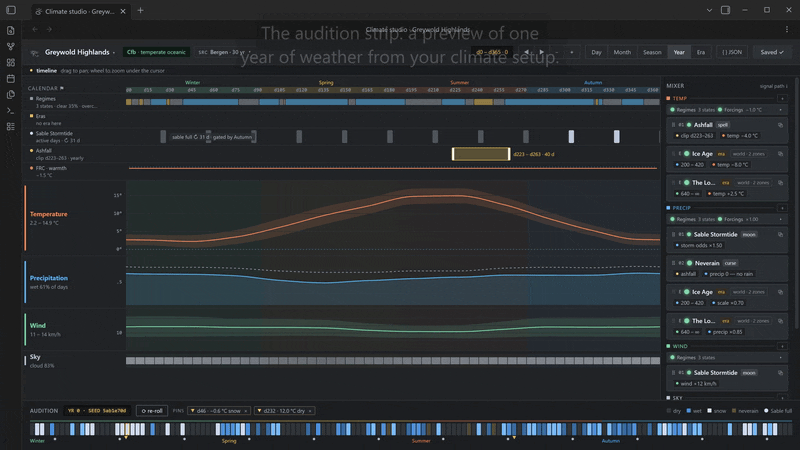Viewport: 800px width, 450px height.
Task: Grab the drag handle of Neverain card
Action: click(x=673, y=263)
